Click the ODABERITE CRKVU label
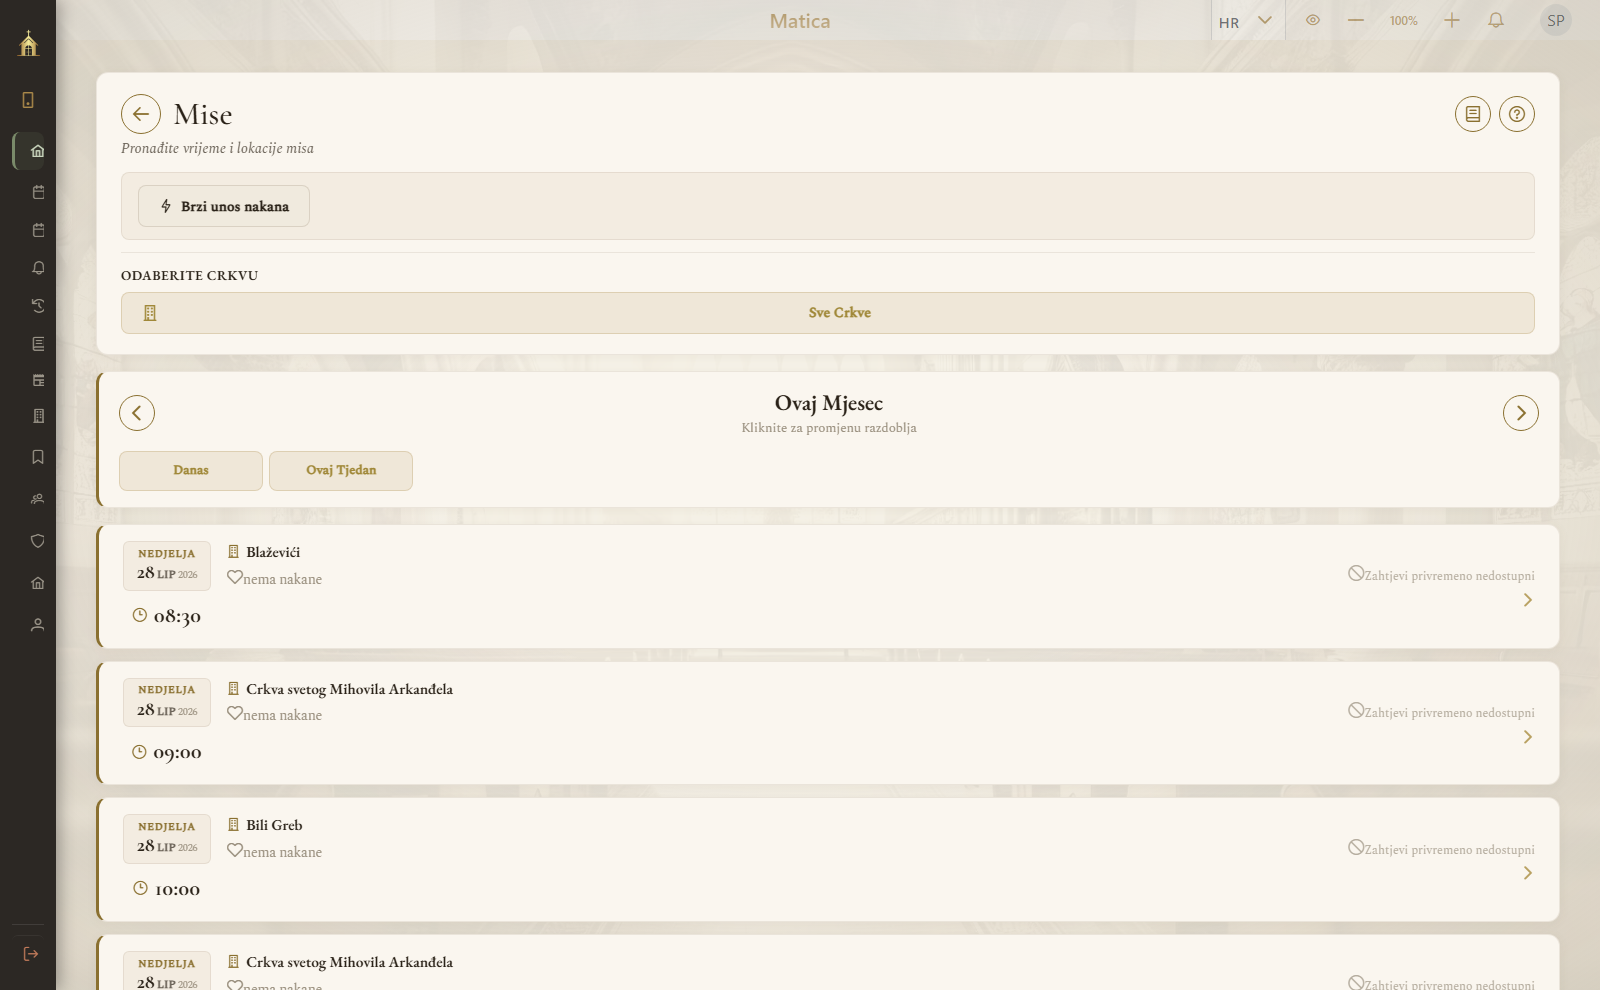 pyautogui.click(x=190, y=276)
